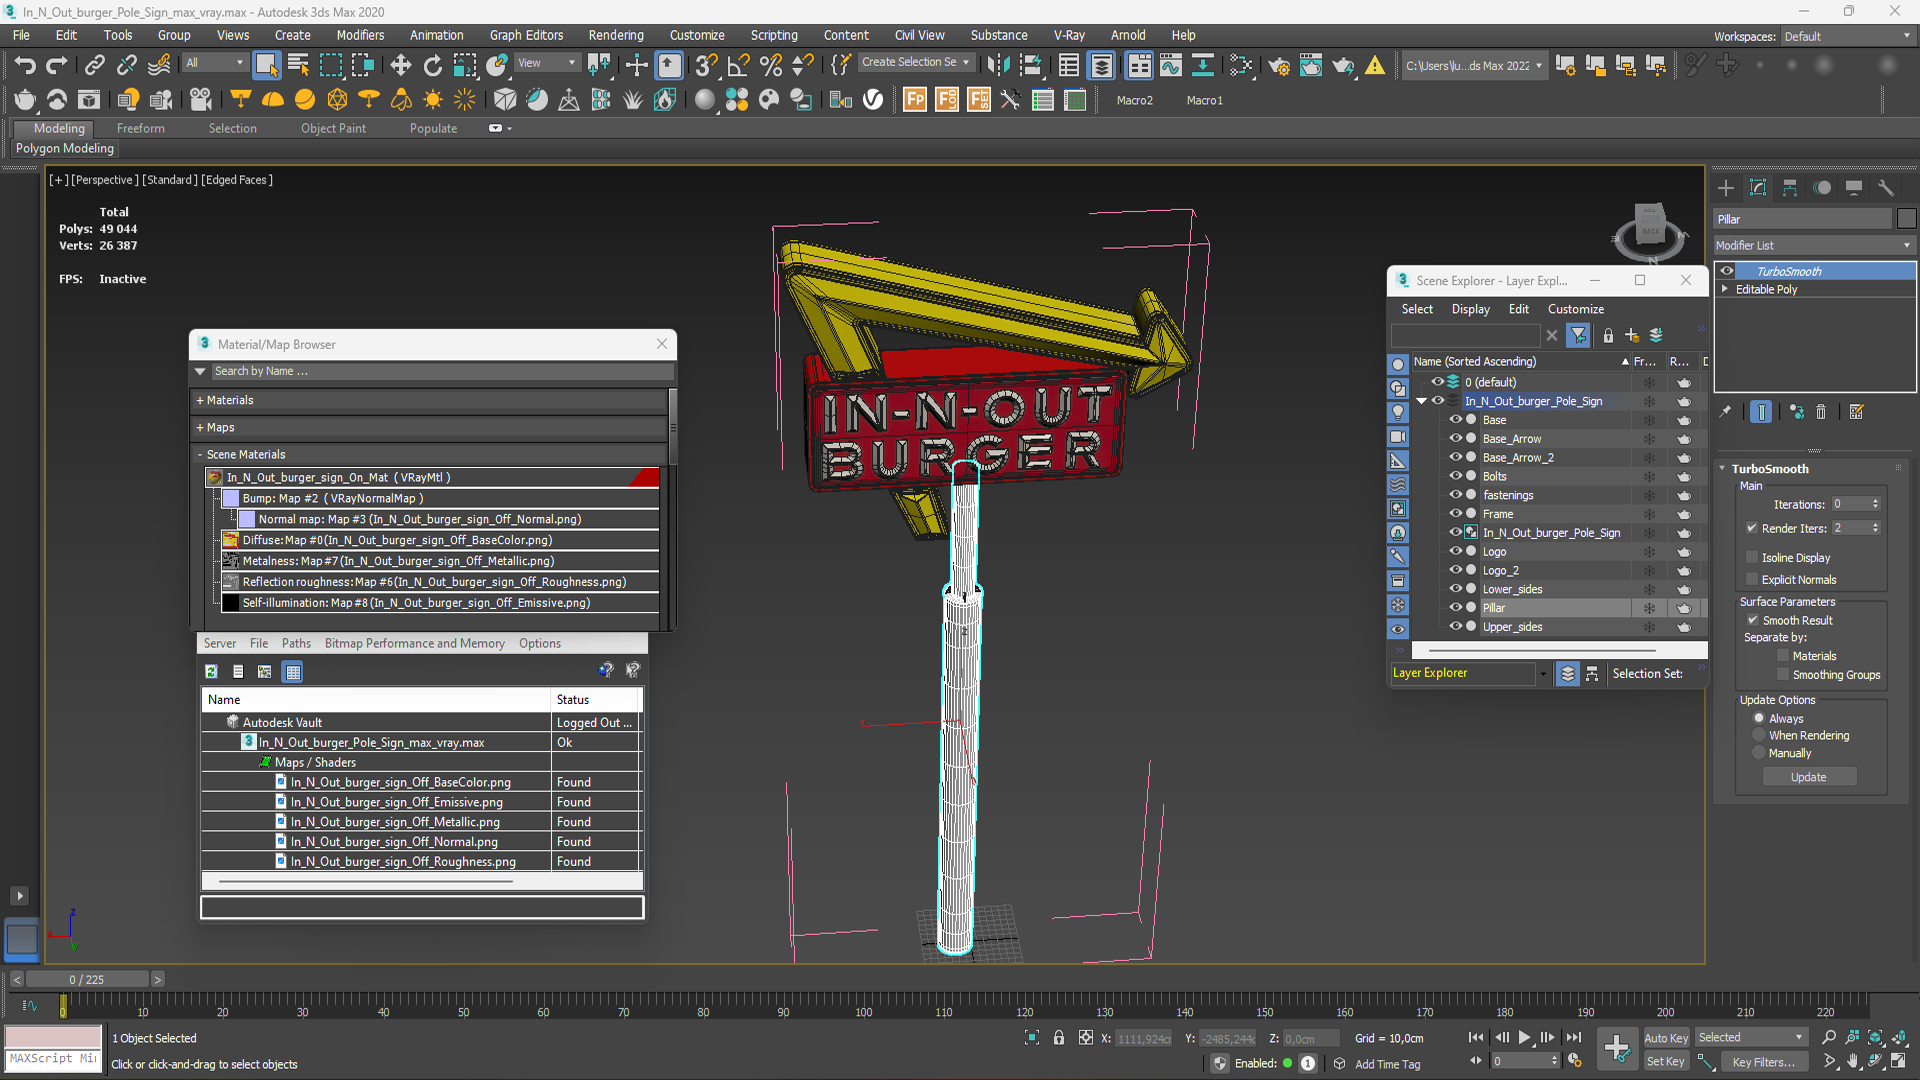
Task: Open the Rendering menu
Action: (616, 35)
